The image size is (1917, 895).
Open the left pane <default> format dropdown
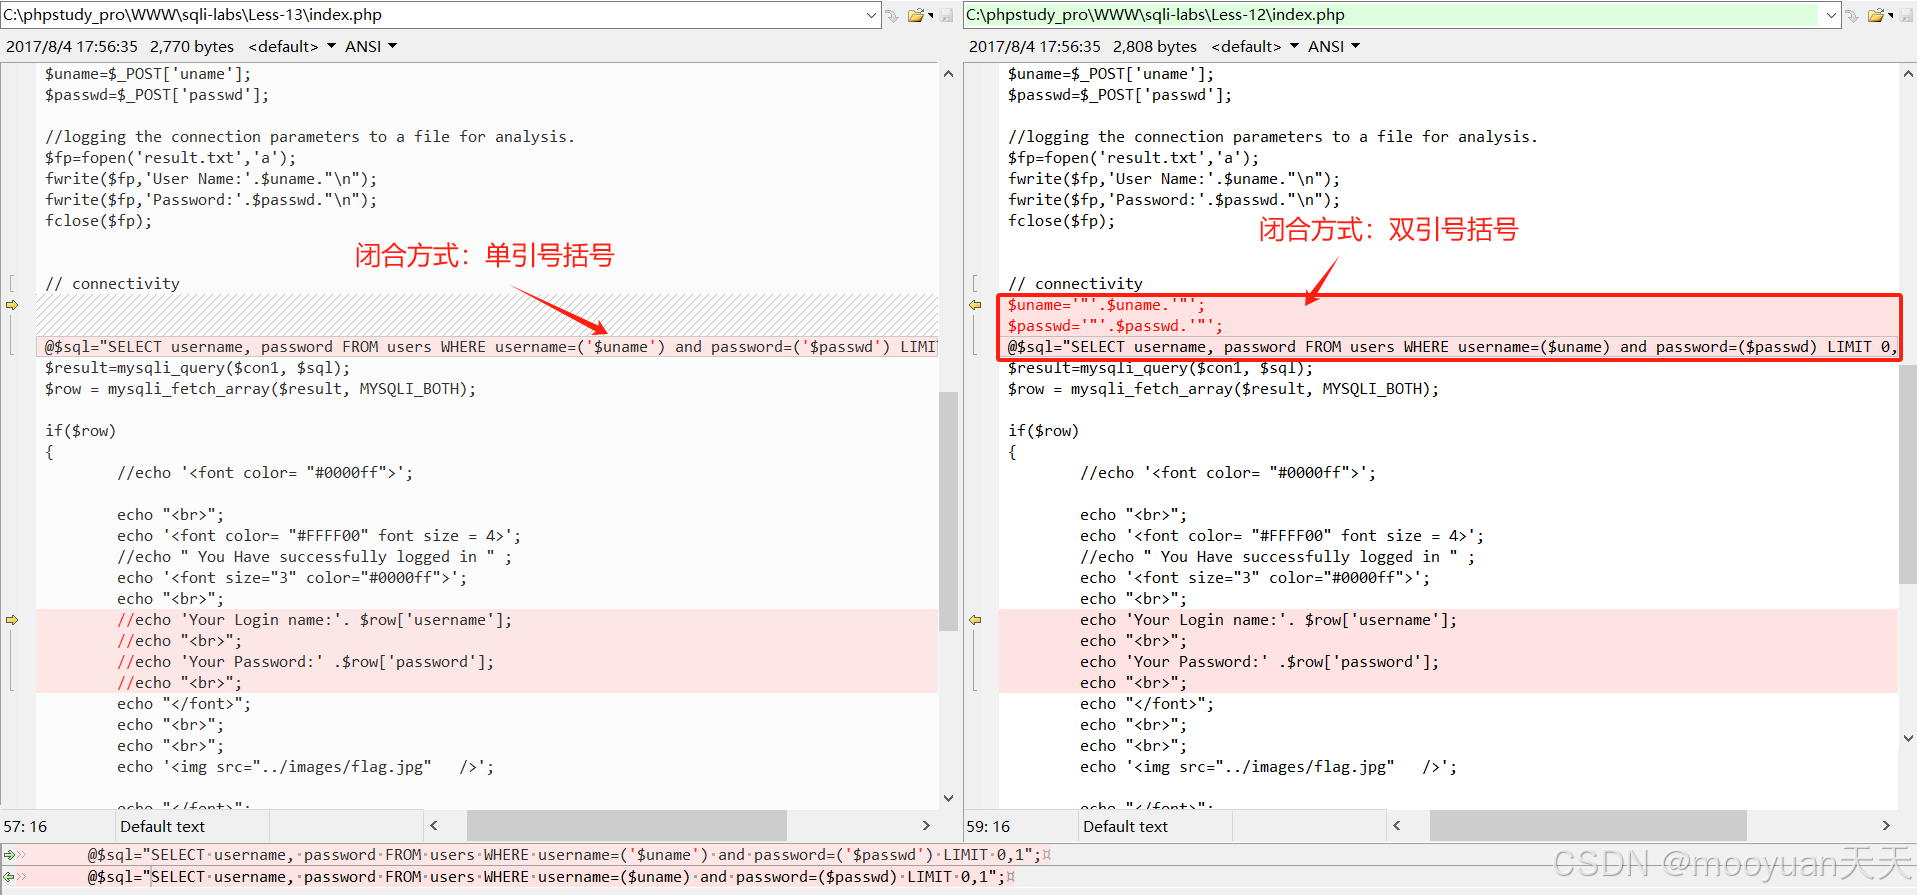[x=292, y=46]
